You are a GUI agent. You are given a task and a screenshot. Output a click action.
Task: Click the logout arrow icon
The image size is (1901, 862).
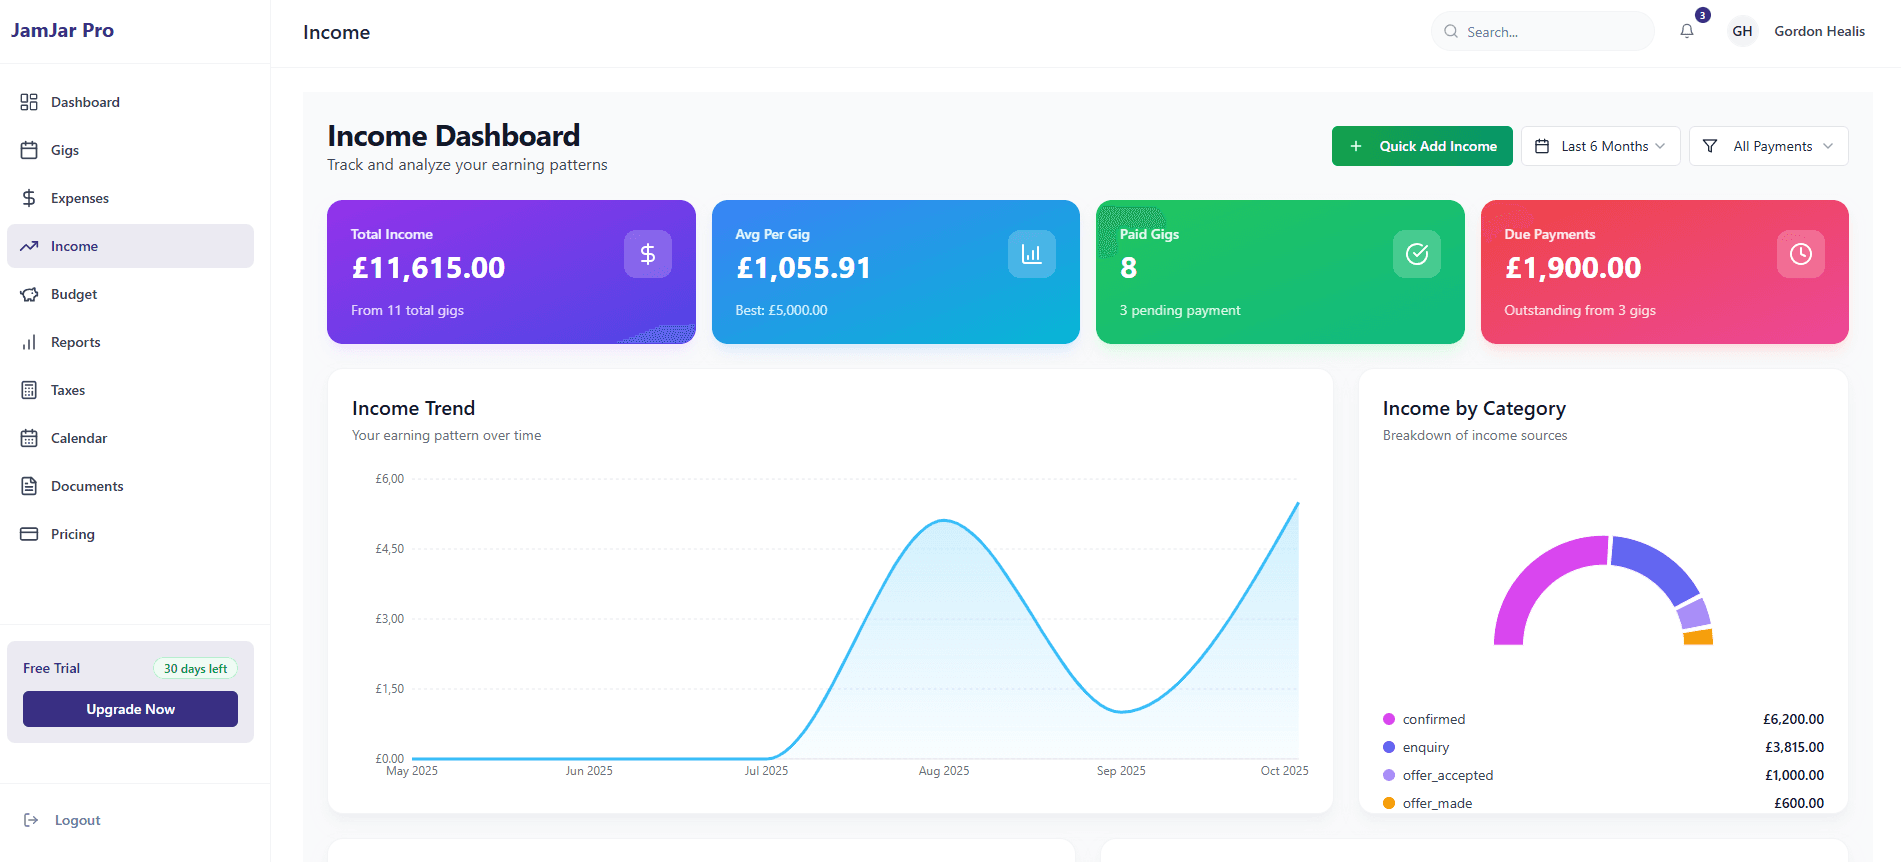(31, 820)
